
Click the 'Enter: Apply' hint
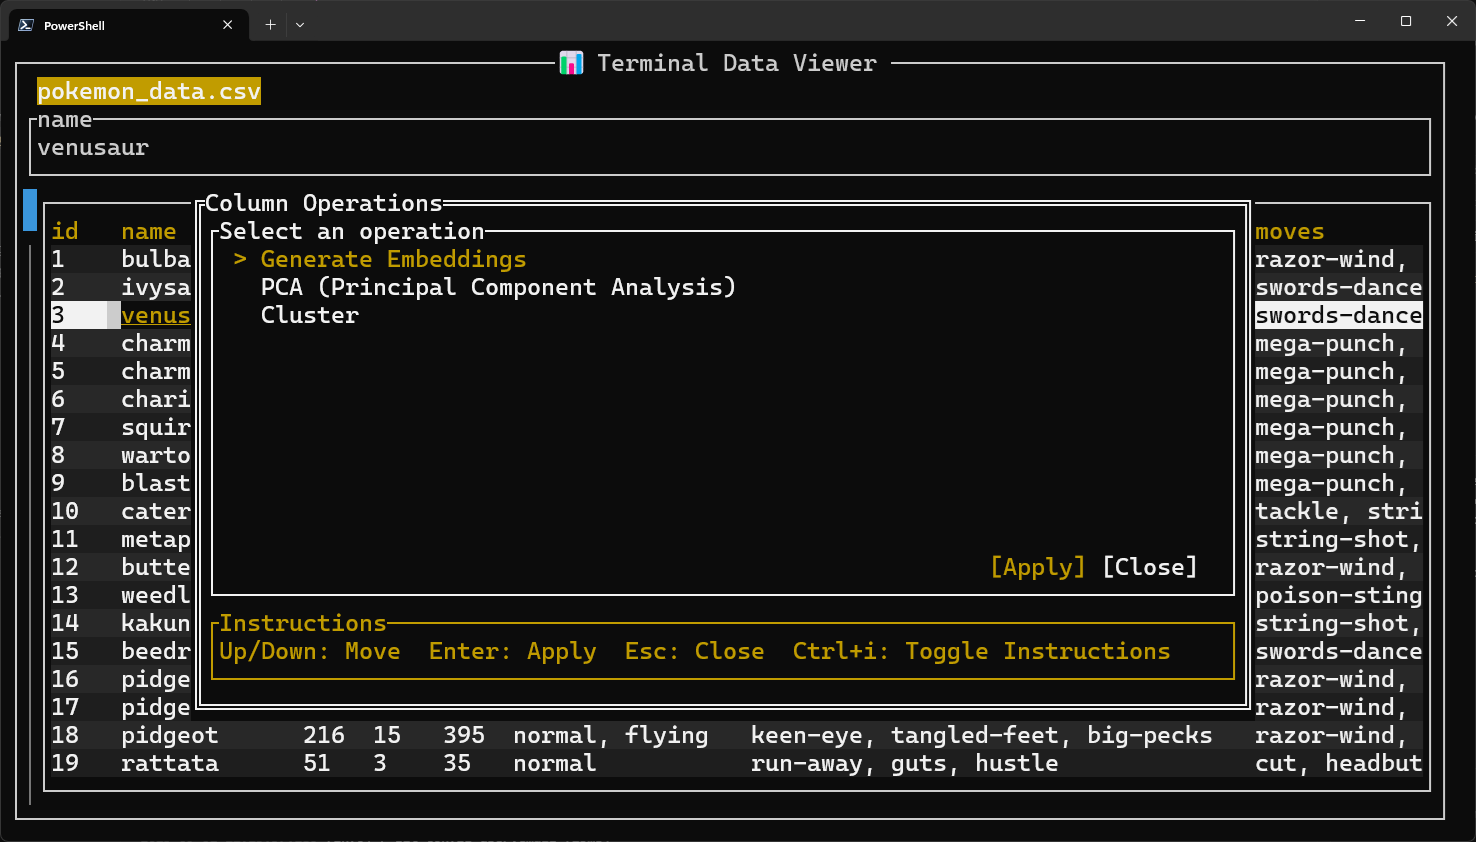point(513,651)
